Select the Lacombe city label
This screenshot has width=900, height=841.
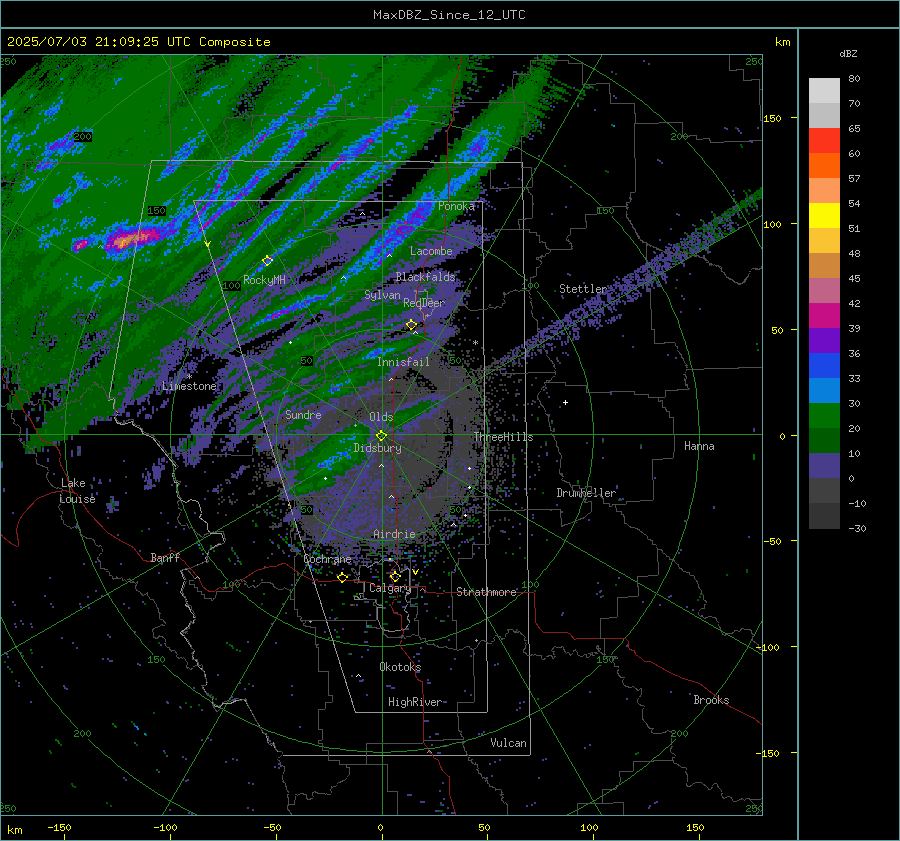click(431, 251)
